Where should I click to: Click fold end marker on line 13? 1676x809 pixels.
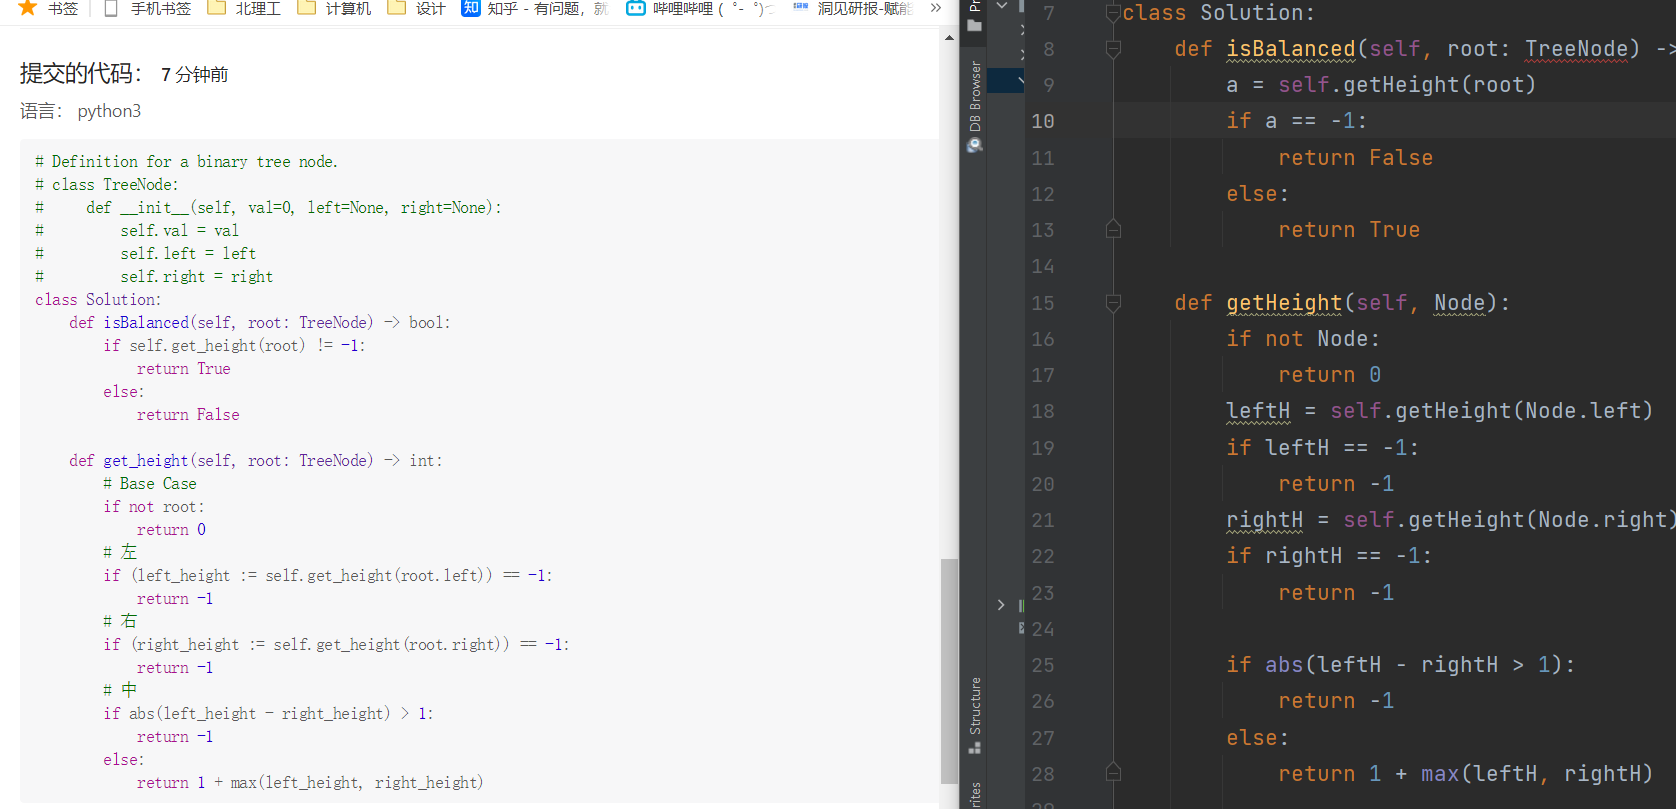(x=1113, y=230)
